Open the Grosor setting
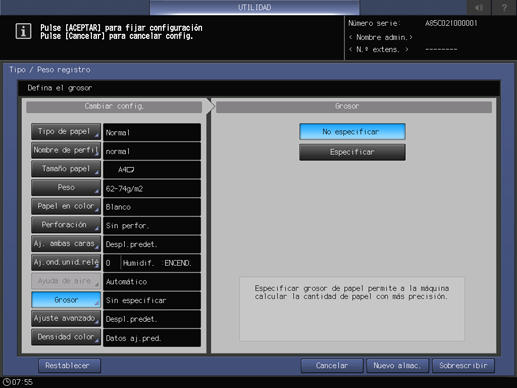 coord(66,300)
